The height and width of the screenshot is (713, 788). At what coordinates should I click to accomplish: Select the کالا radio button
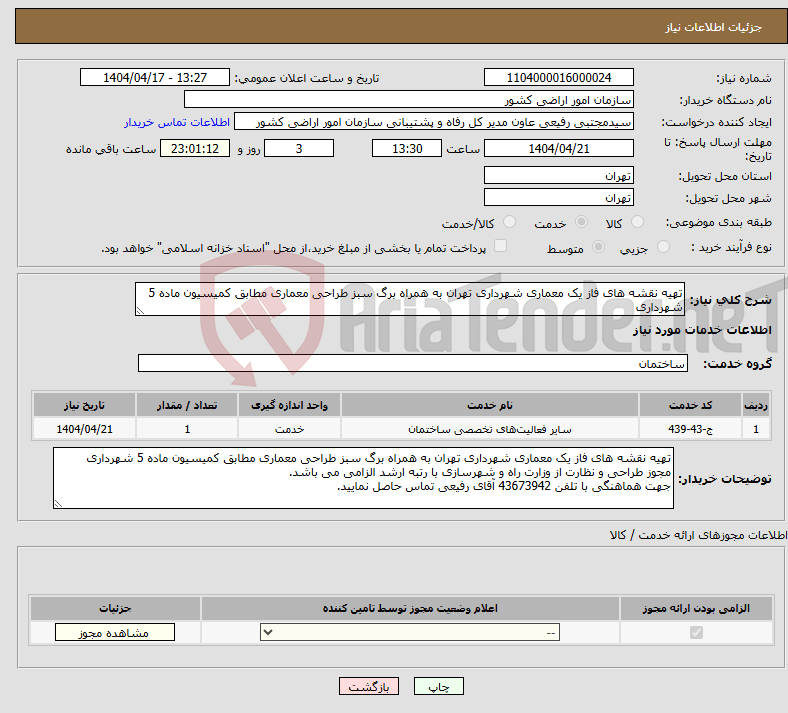tap(637, 222)
